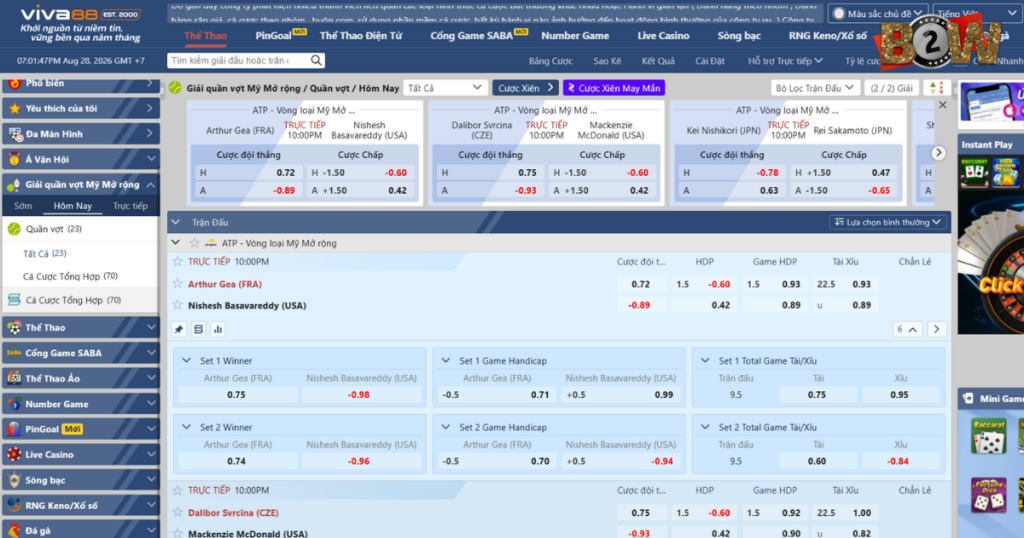The width and height of the screenshot is (1024, 538).
Task: Expand Á Vận Hội sidebar section
Action: (81, 159)
